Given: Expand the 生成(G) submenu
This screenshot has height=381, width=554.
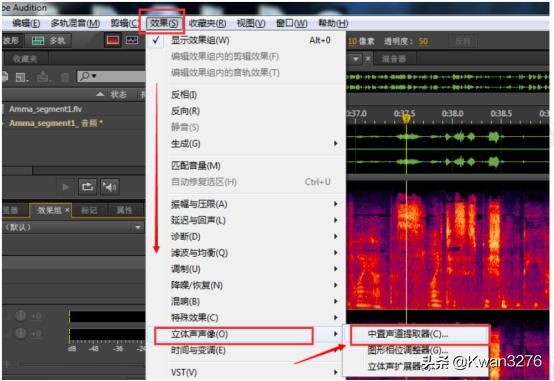Looking at the screenshot, I should pyautogui.click(x=246, y=143).
